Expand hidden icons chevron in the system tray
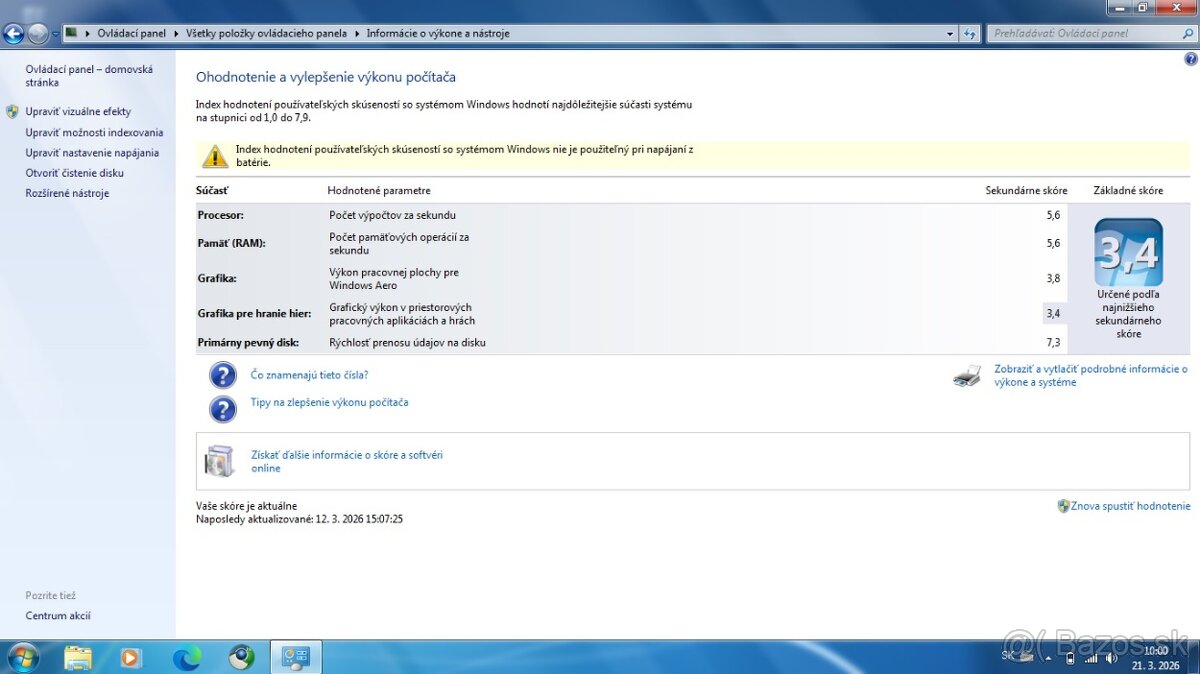1200x674 pixels. tap(1048, 658)
